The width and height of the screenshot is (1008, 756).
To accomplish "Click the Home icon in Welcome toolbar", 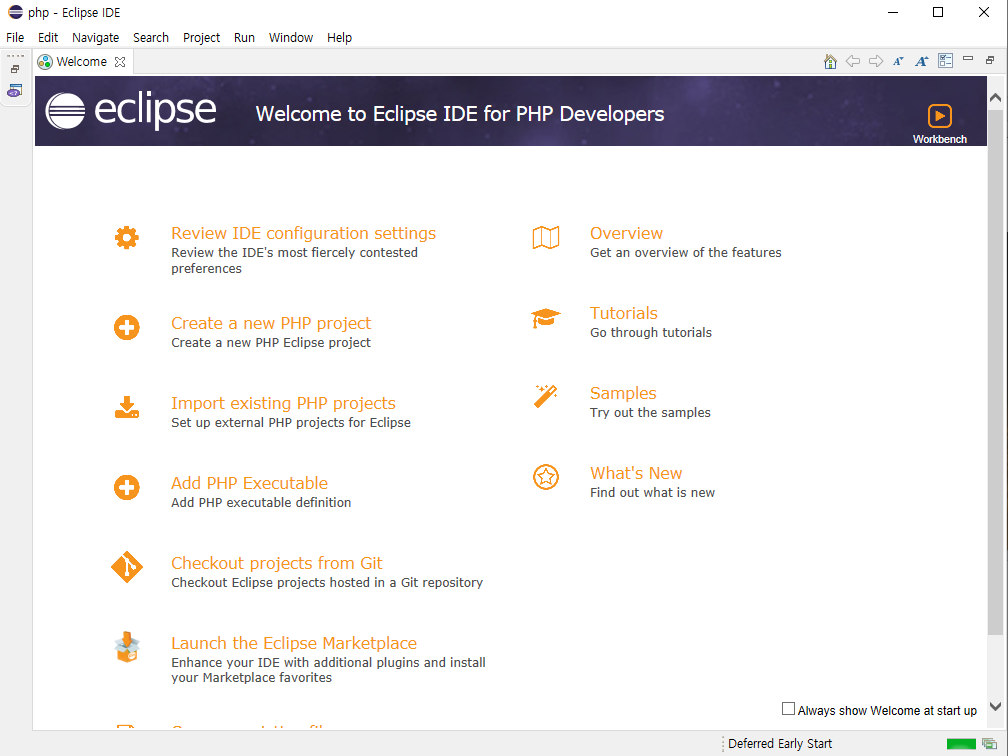I will point(830,61).
